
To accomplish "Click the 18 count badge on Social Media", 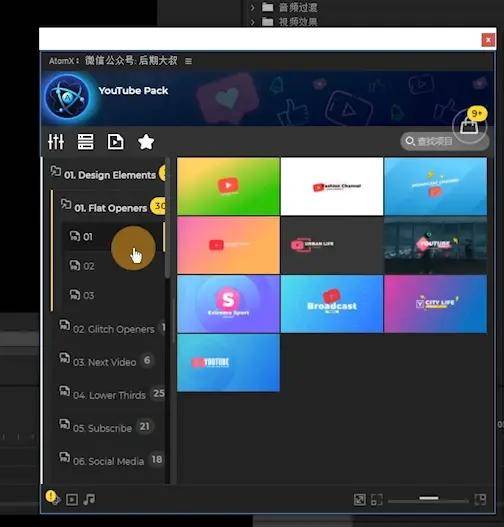I will [x=157, y=459].
